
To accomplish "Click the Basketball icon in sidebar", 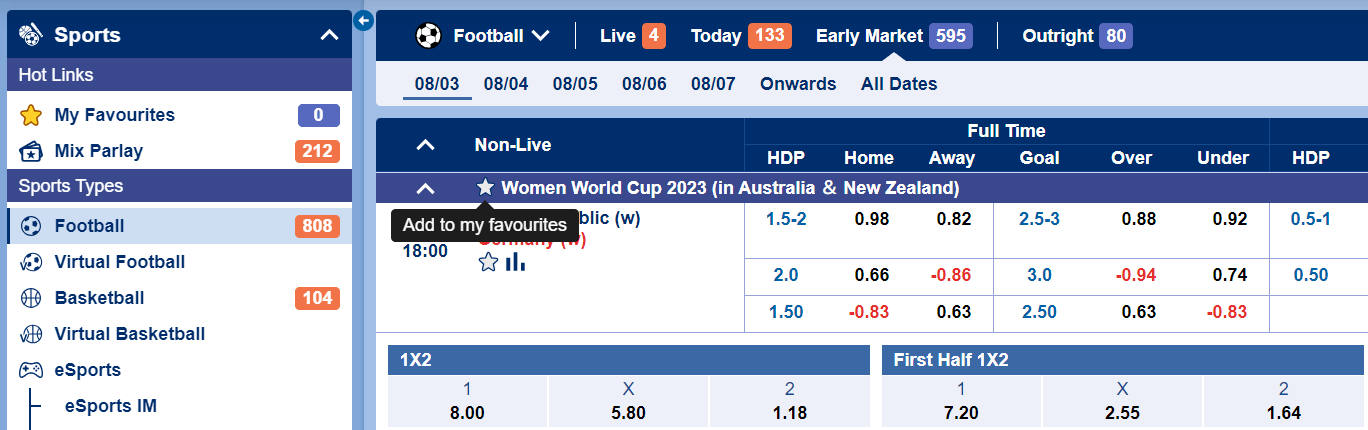I will (31, 298).
